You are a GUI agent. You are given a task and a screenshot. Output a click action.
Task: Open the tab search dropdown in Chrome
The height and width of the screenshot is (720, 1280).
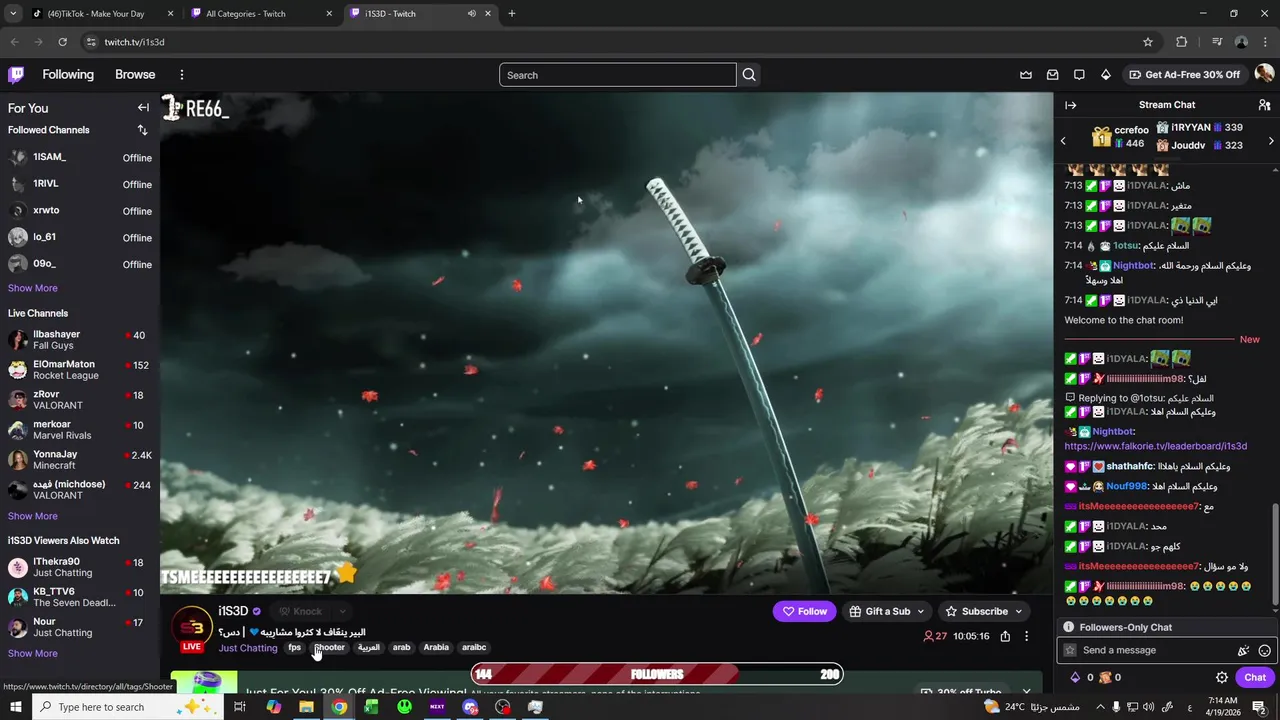coord(13,14)
